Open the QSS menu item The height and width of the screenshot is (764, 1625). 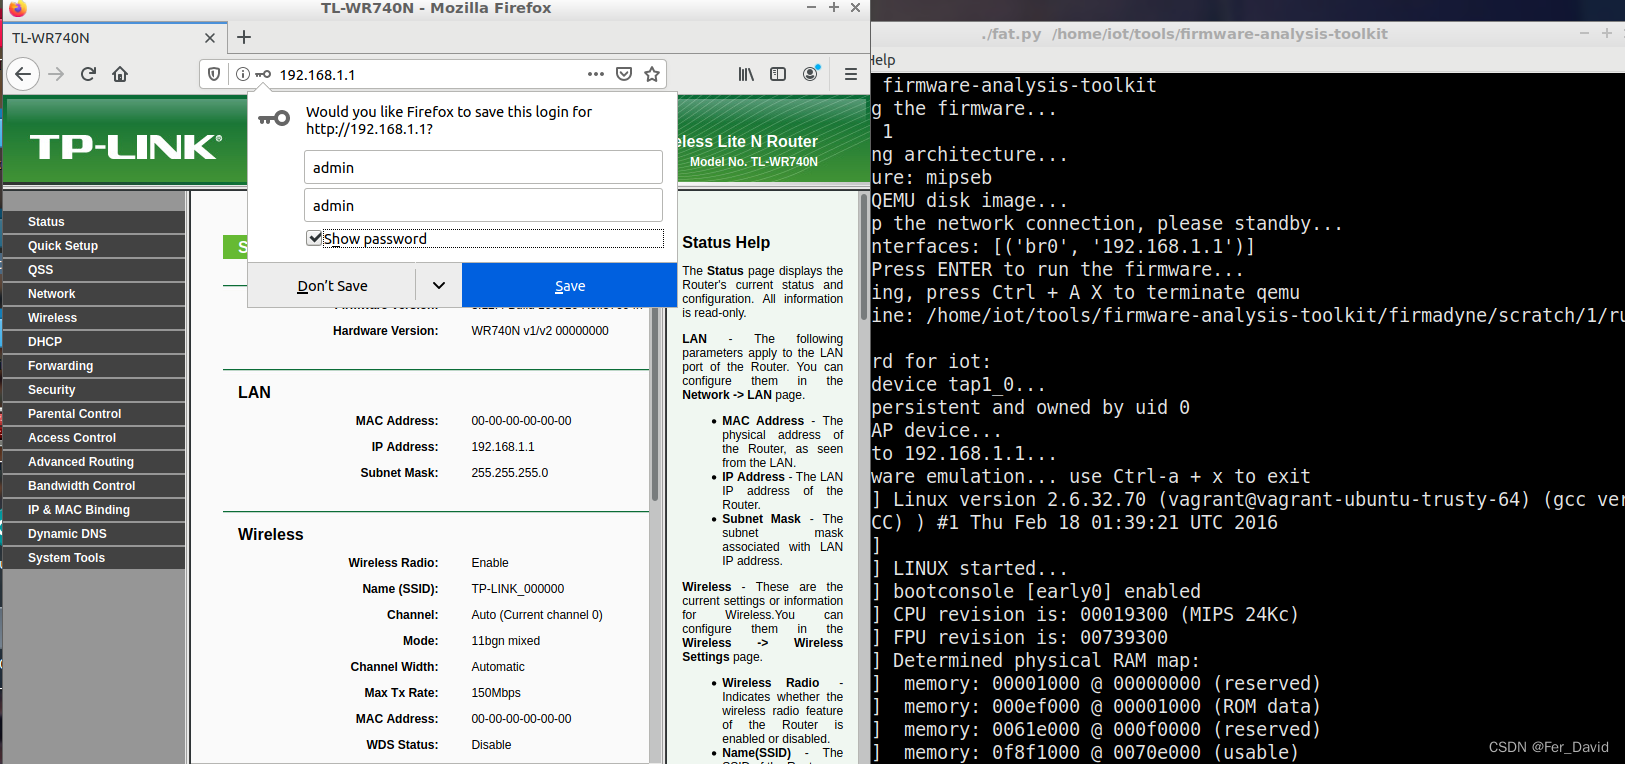[x=93, y=270]
